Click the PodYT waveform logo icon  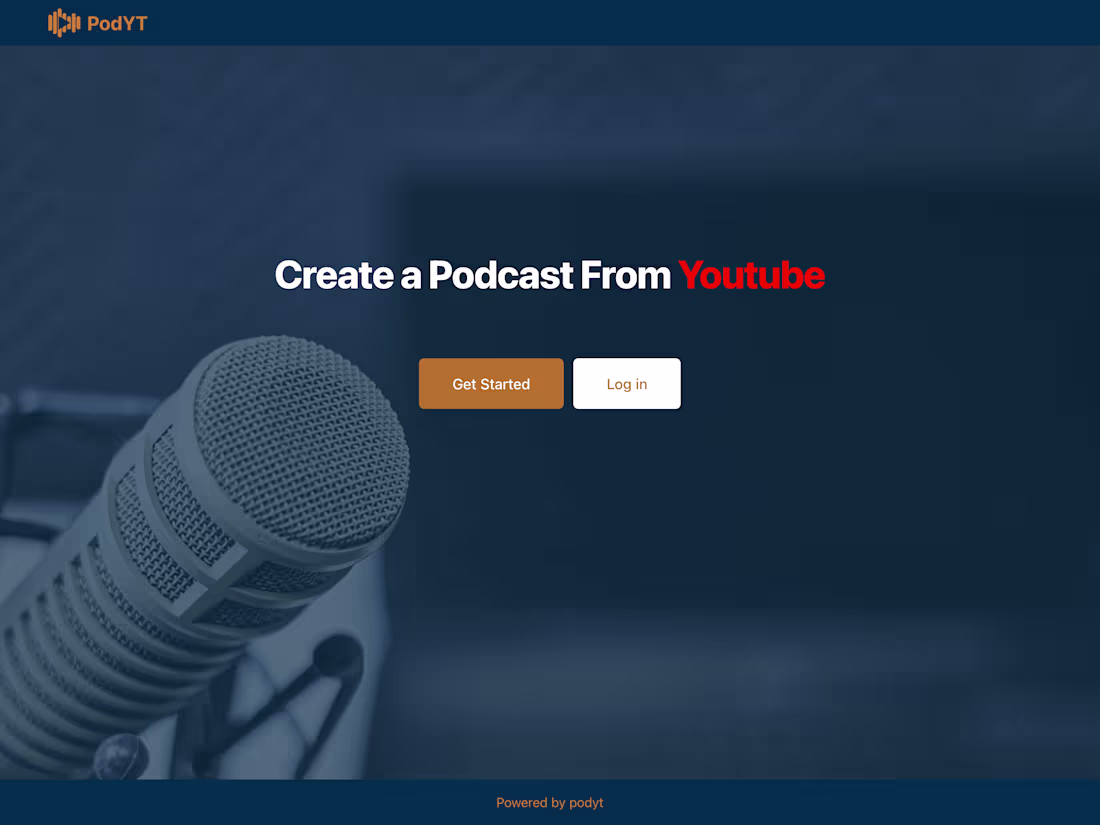(64, 23)
